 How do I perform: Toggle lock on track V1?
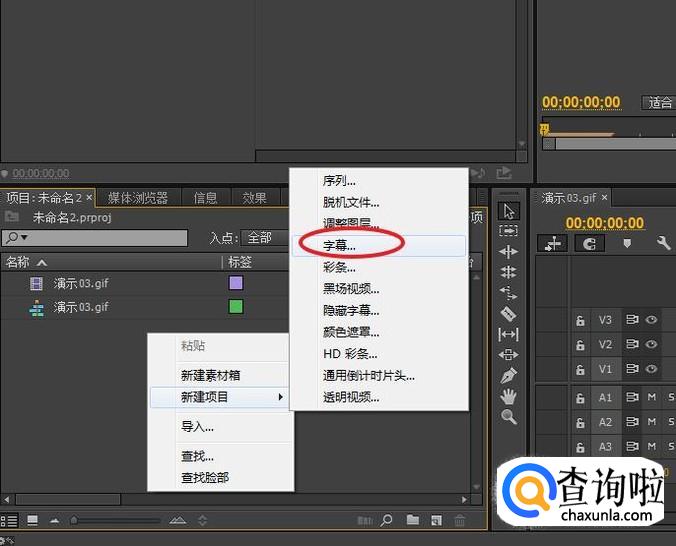(579, 368)
